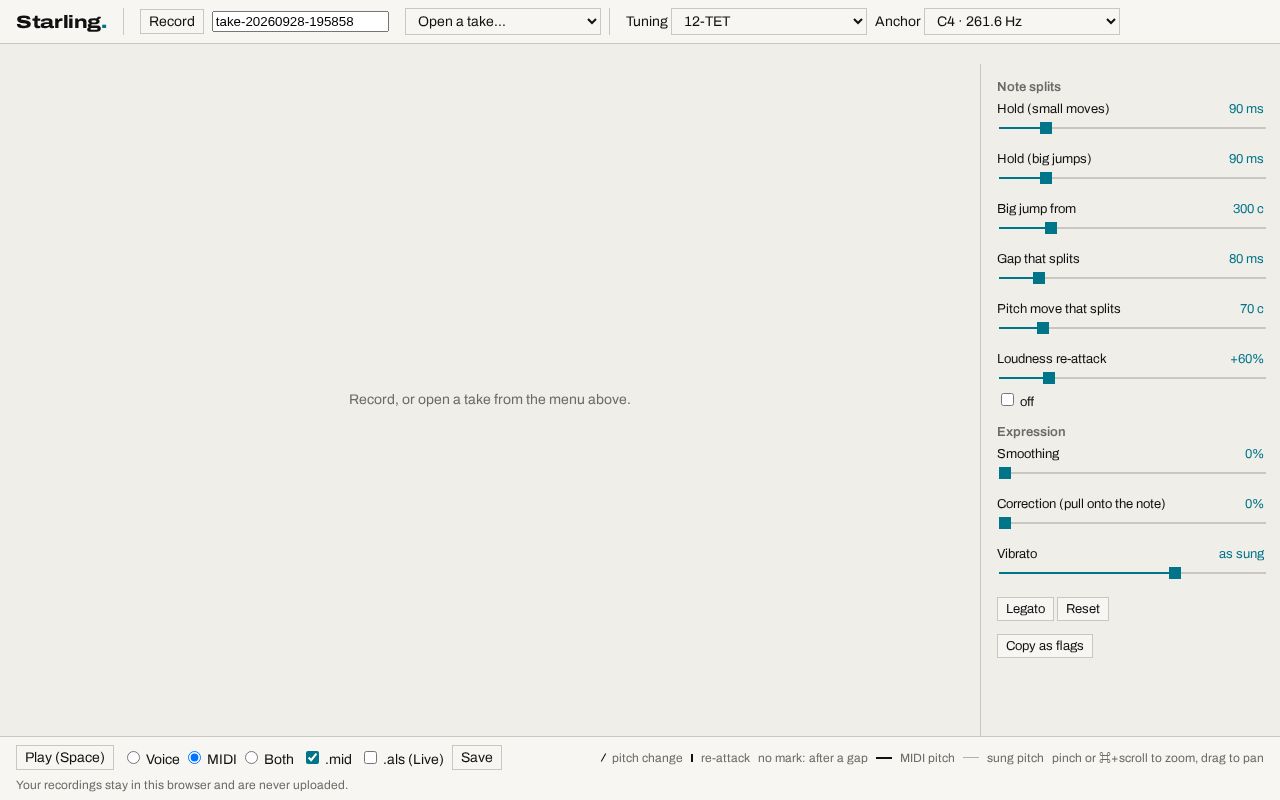Click the re-attack bar legend icon
Screen dimensions: 1280x800
(x=692, y=758)
